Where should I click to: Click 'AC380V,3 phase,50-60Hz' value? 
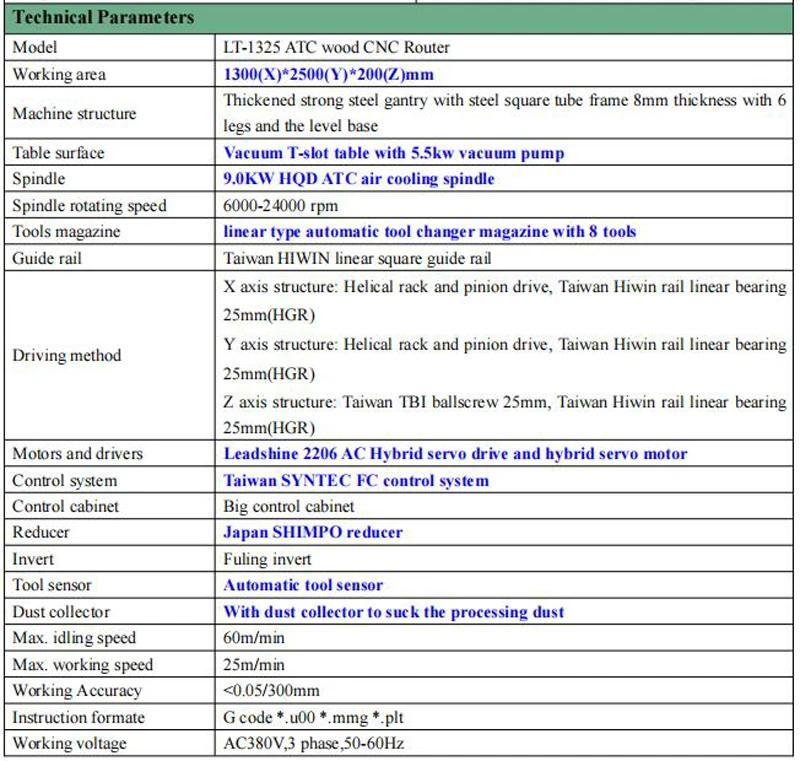click(x=314, y=743)
